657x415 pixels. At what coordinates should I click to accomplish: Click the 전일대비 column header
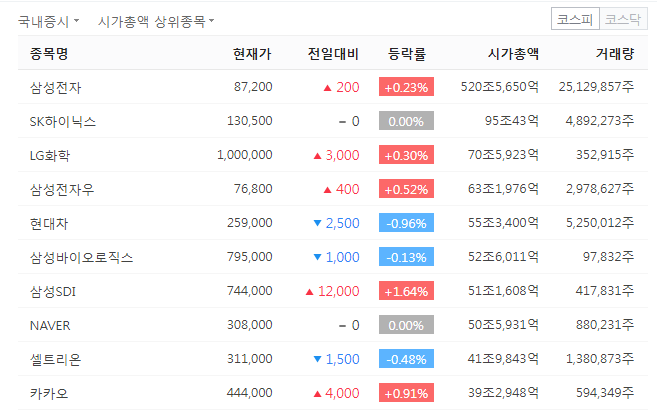tap(333, 54)
